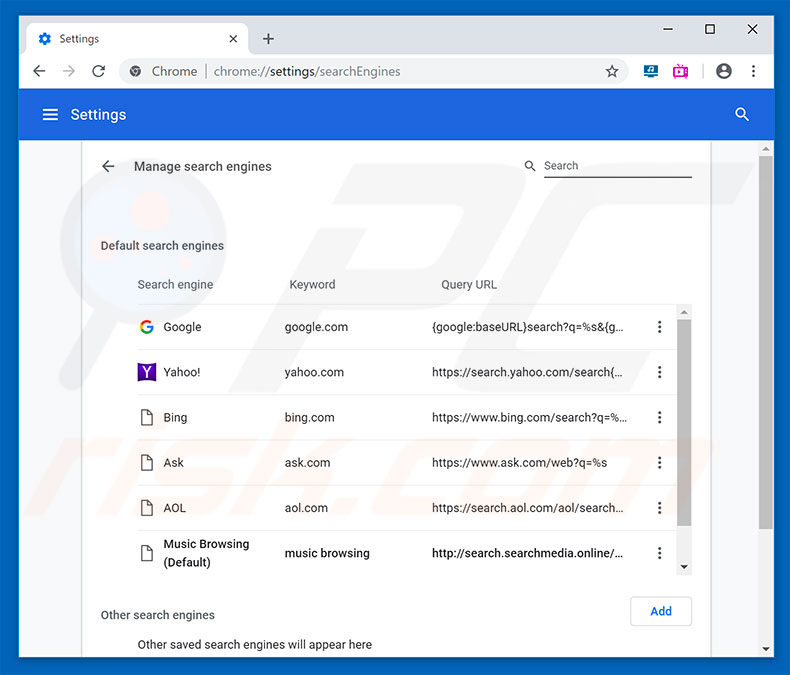This screenshot has height=675, width=790.
Task: Click the 'Manage search engines' heading
Action: pyautogui.click(x=203, y=166)
